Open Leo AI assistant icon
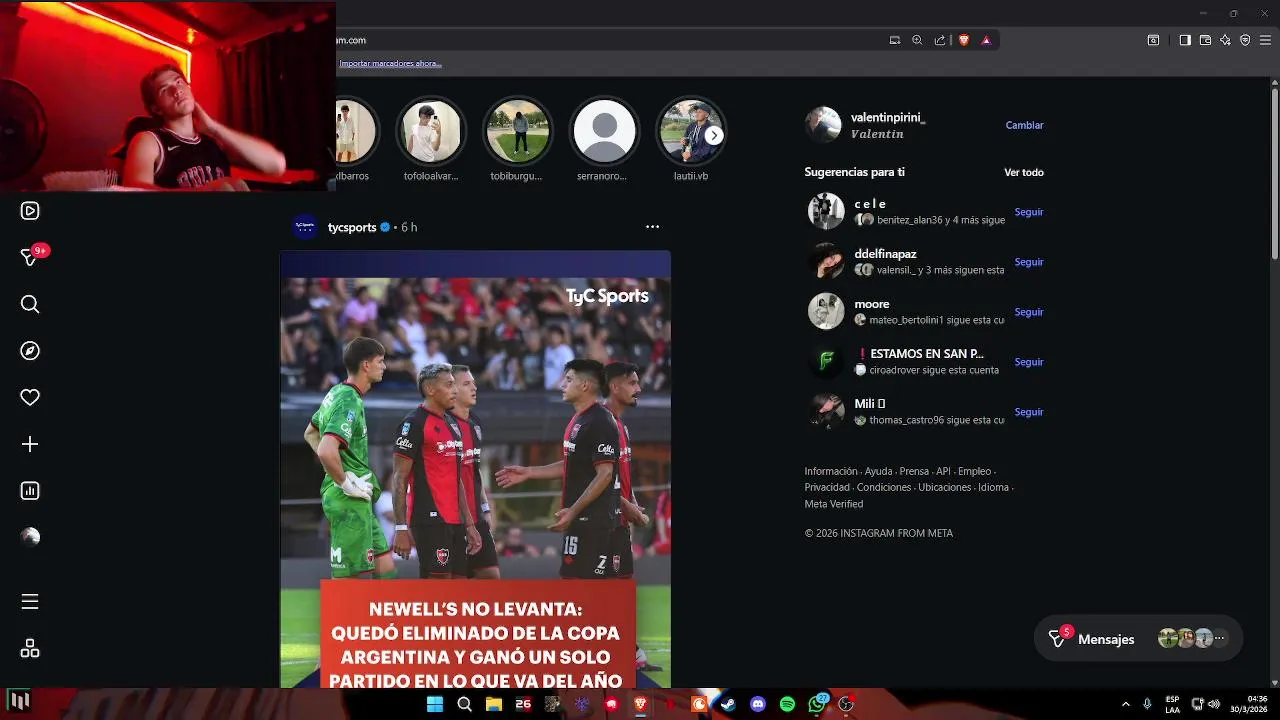Viewport: 1280px width, 720px height. [x=1225, y=40]
